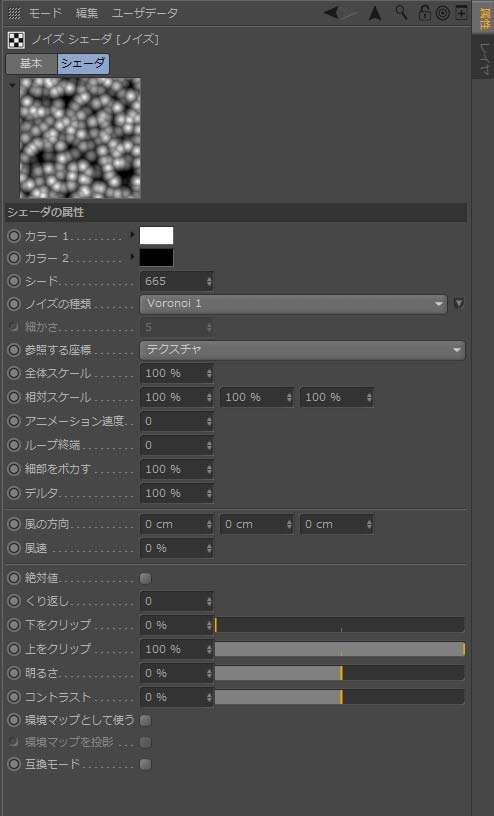Open the モード menu

[45, 13]
